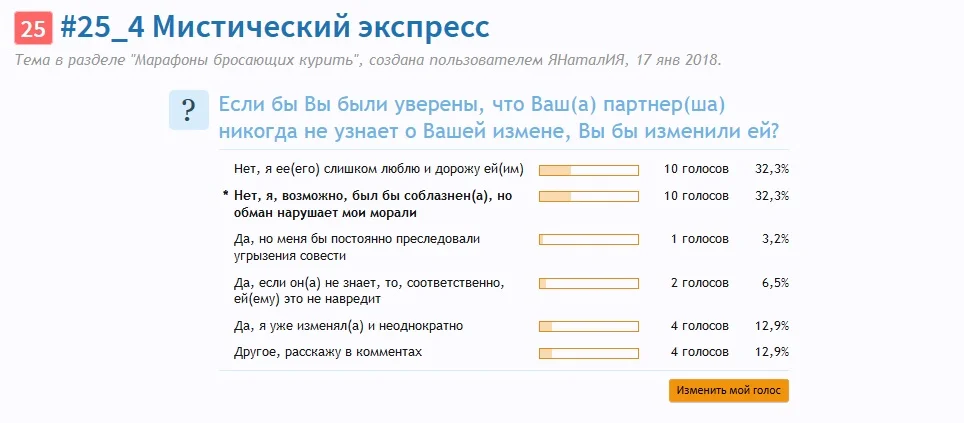View voters for the '1 голосов' count
The width and height of the screenshot is (964, 423).
pyautogui.click(x=699, y=239)
